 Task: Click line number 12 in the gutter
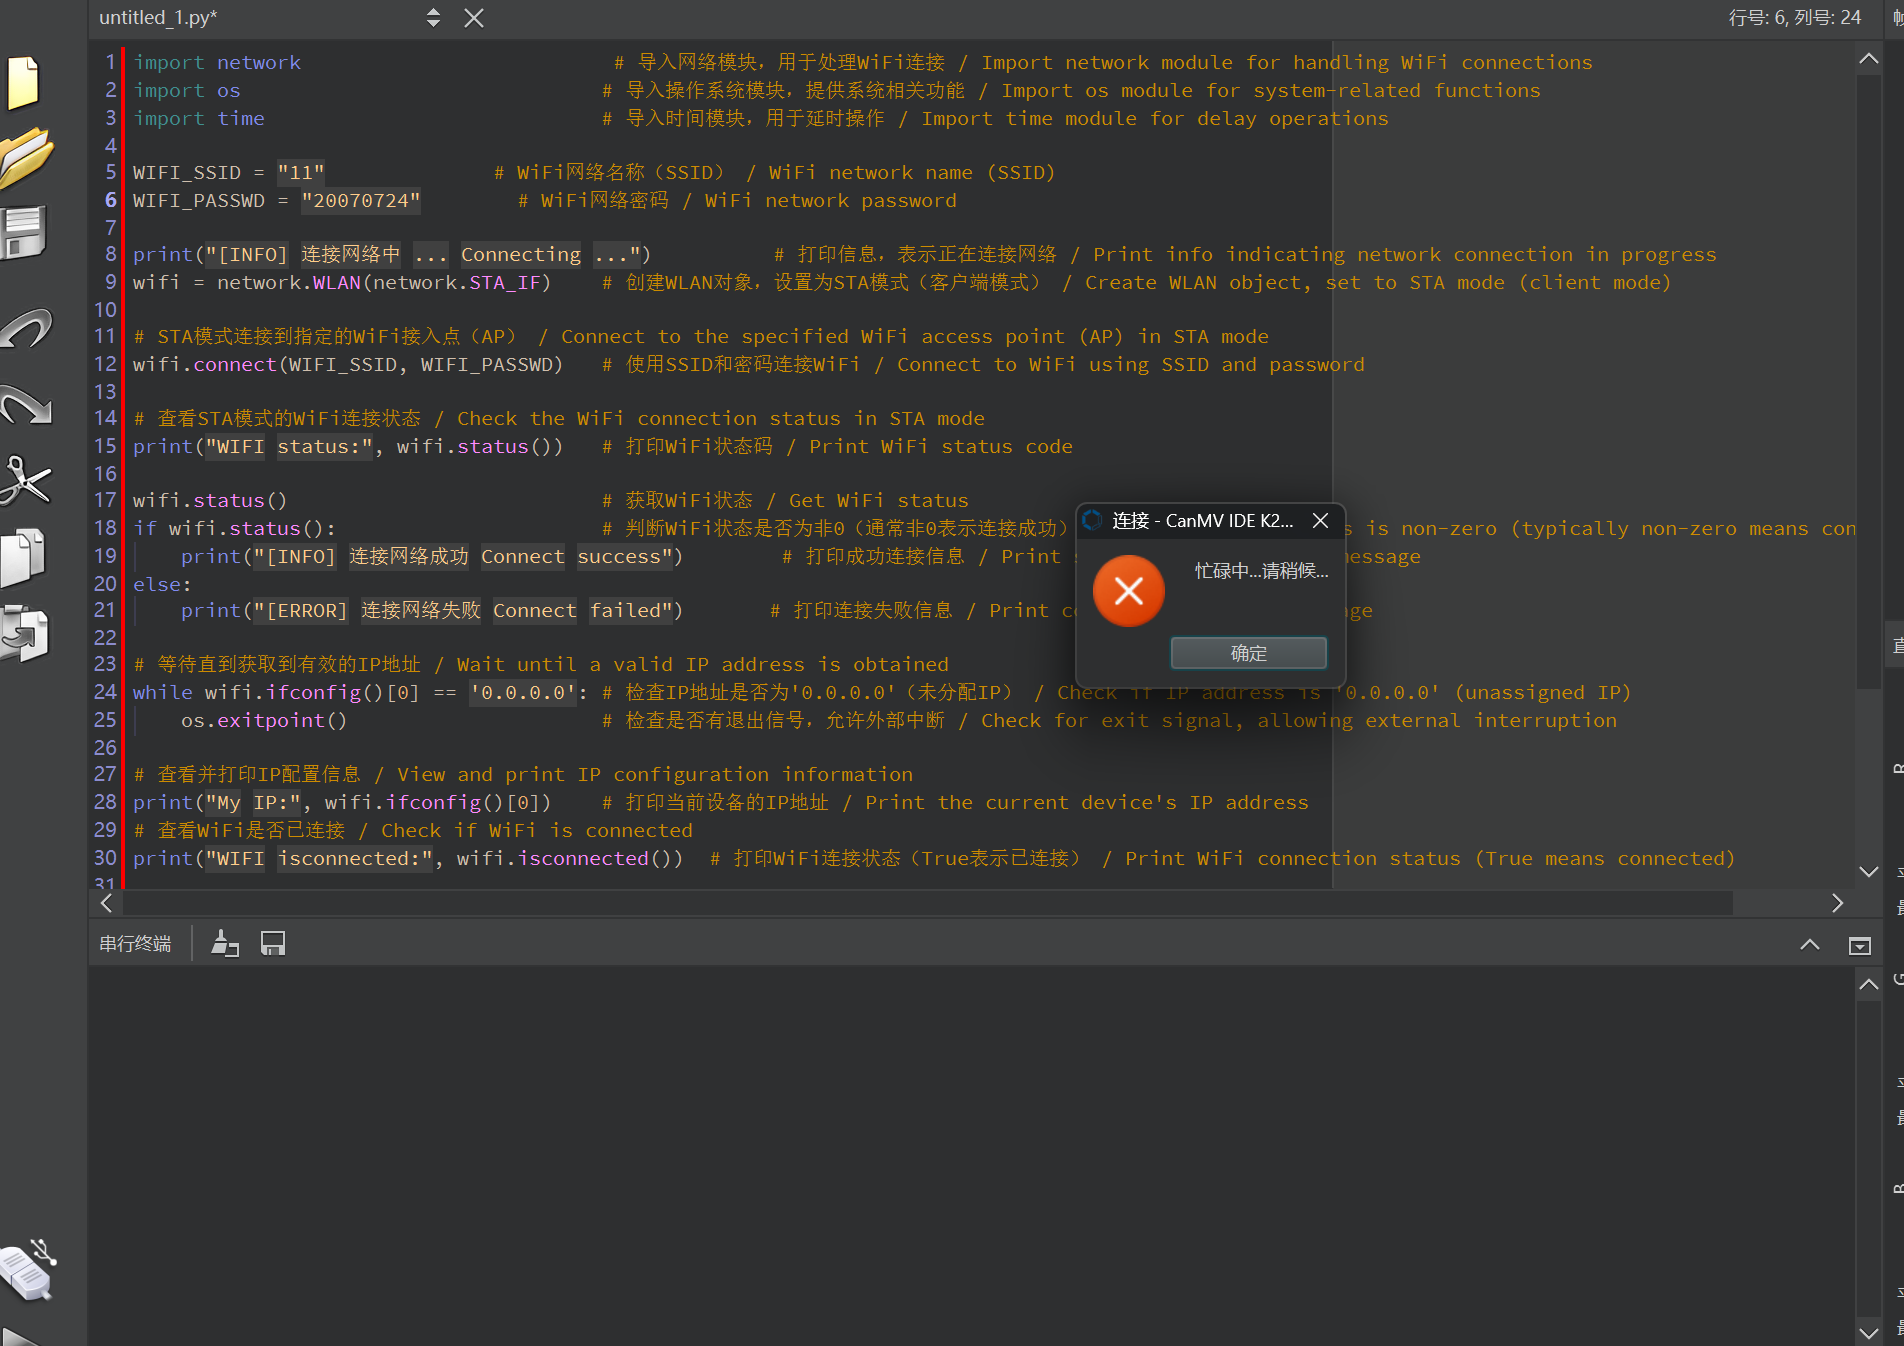coord(105,364)
